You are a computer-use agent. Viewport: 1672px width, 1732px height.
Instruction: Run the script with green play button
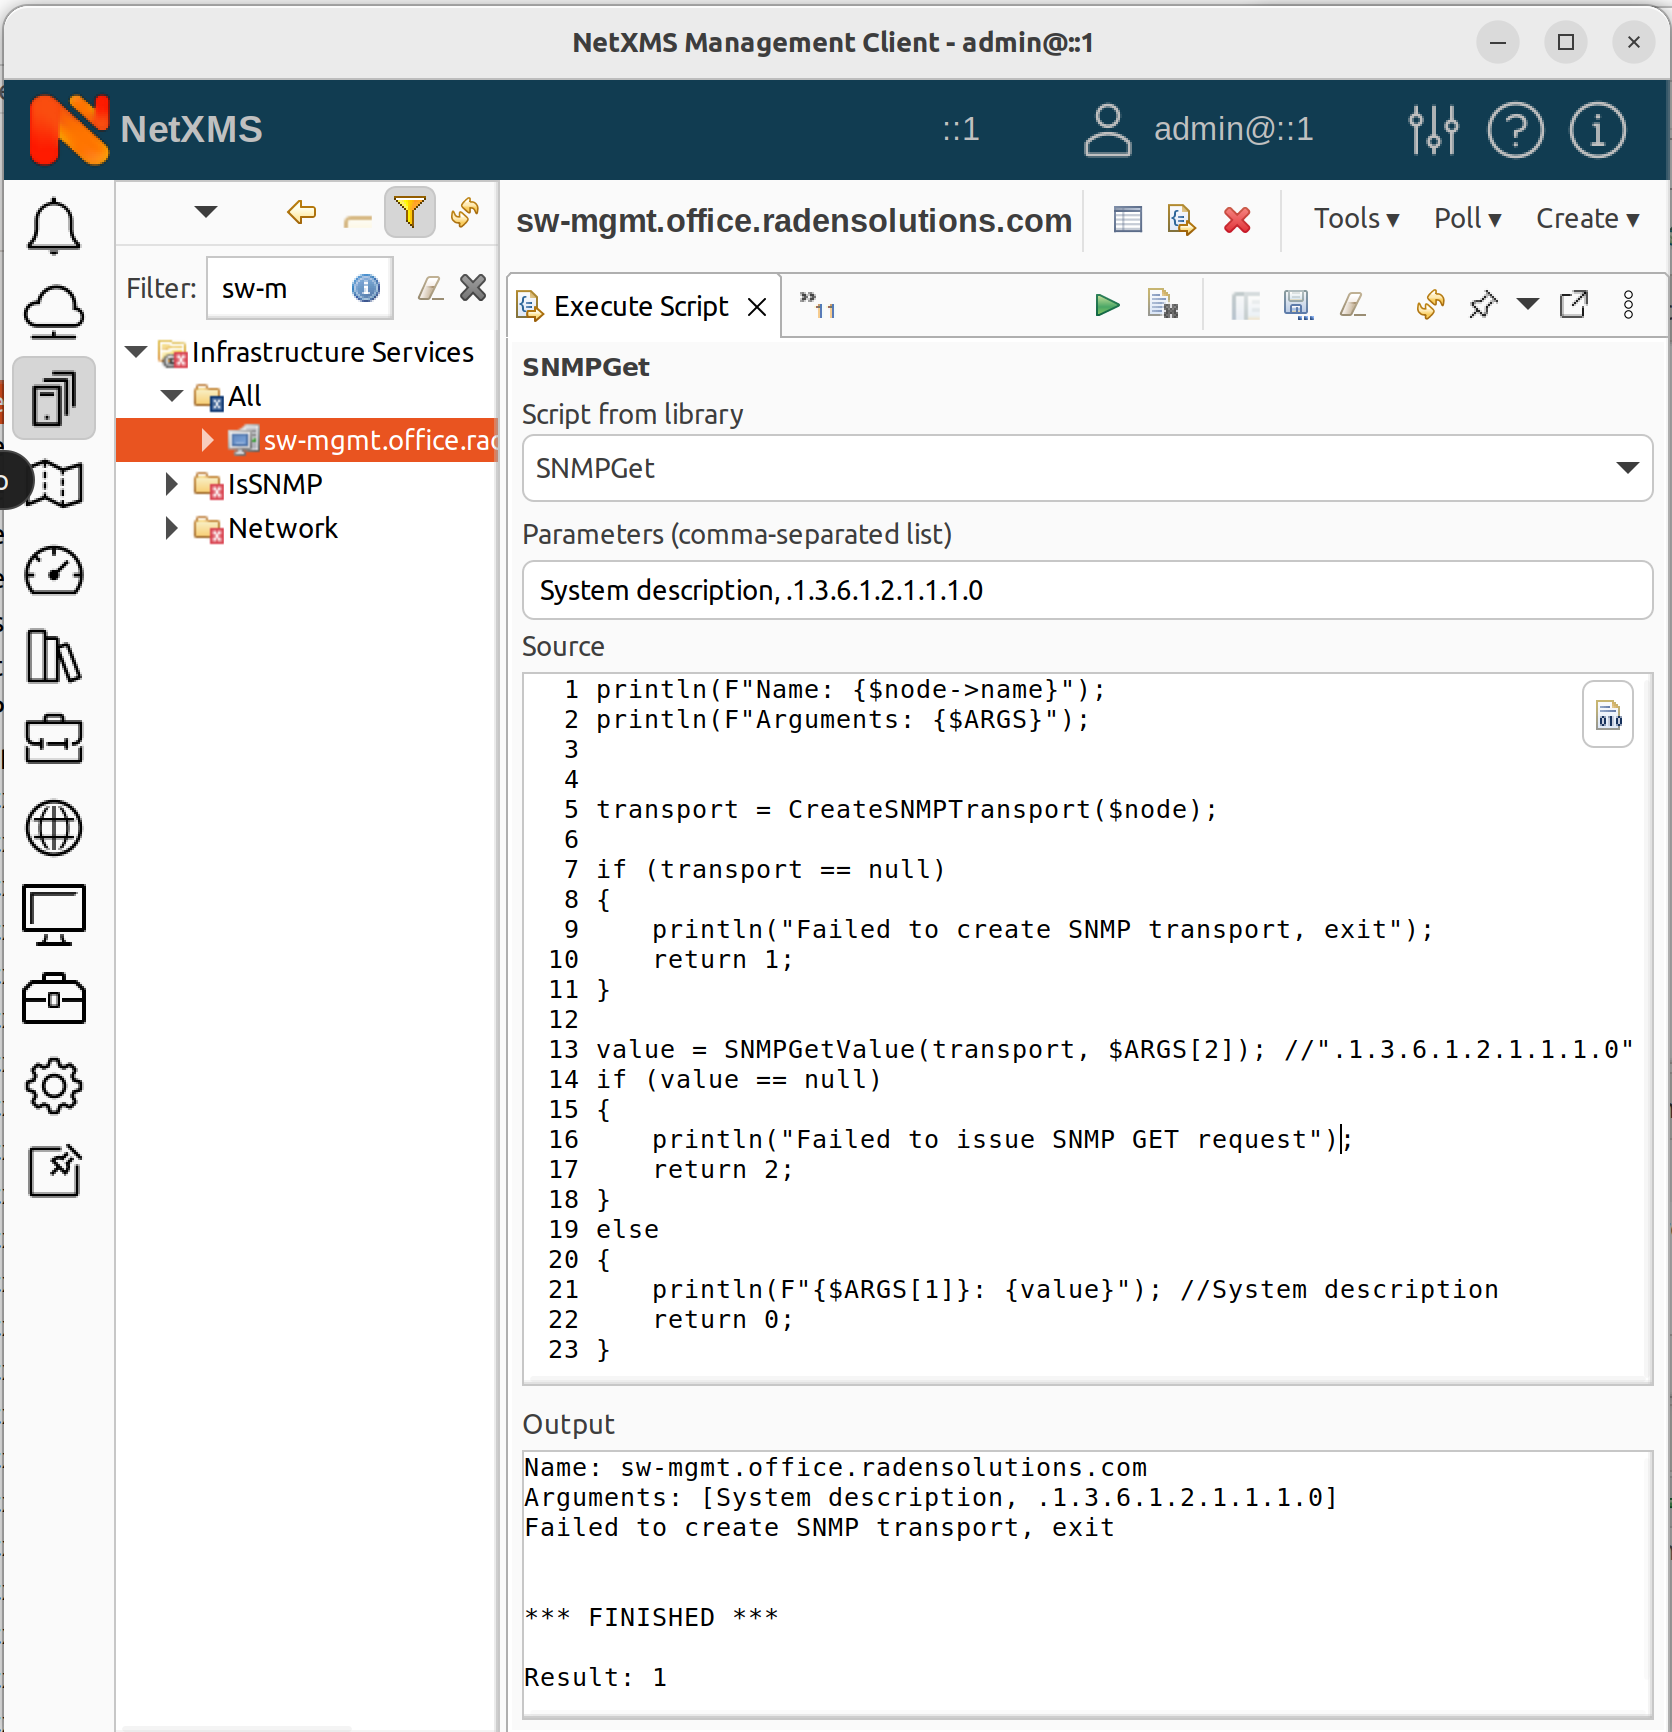pyautogui.click(x=1107, y=305)
